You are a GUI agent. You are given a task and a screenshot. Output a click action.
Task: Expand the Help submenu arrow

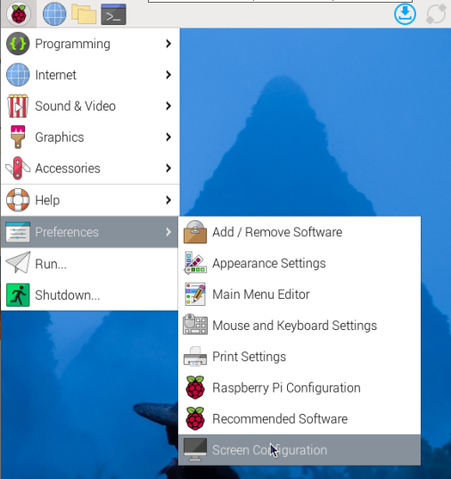[168, 200]
